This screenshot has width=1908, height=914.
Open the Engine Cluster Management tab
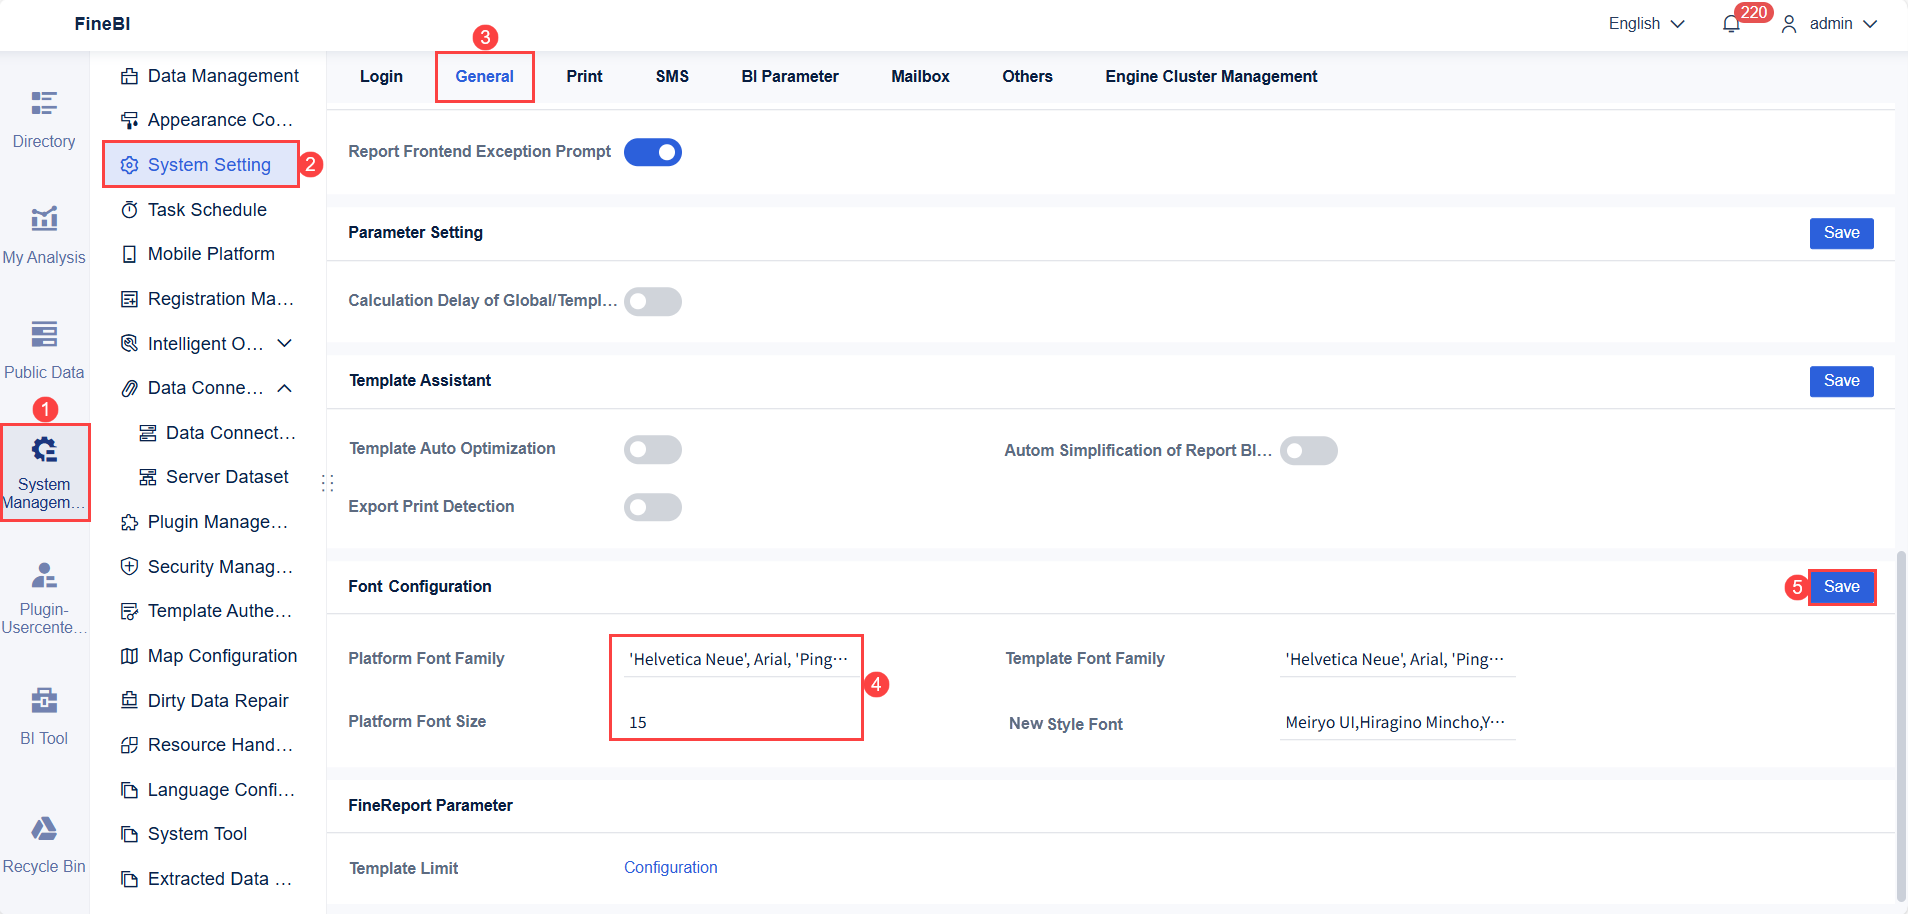click(x=1210, y=76)
